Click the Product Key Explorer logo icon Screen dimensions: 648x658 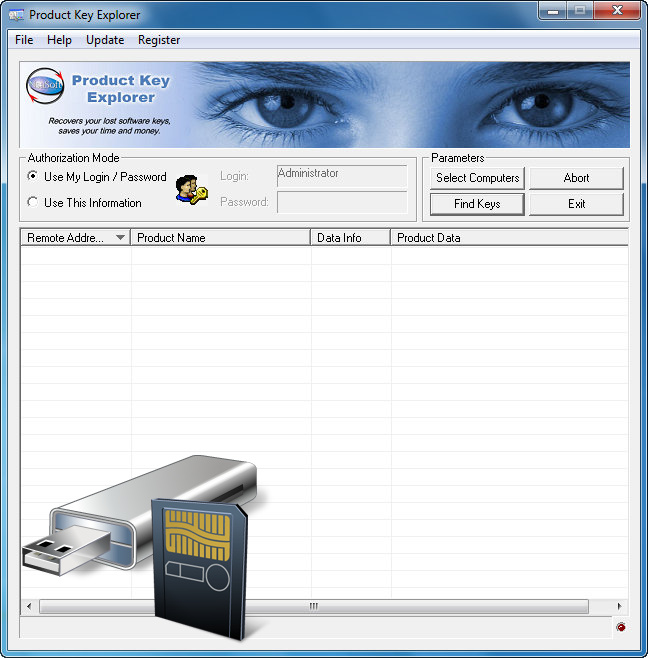tap(44, 88)
